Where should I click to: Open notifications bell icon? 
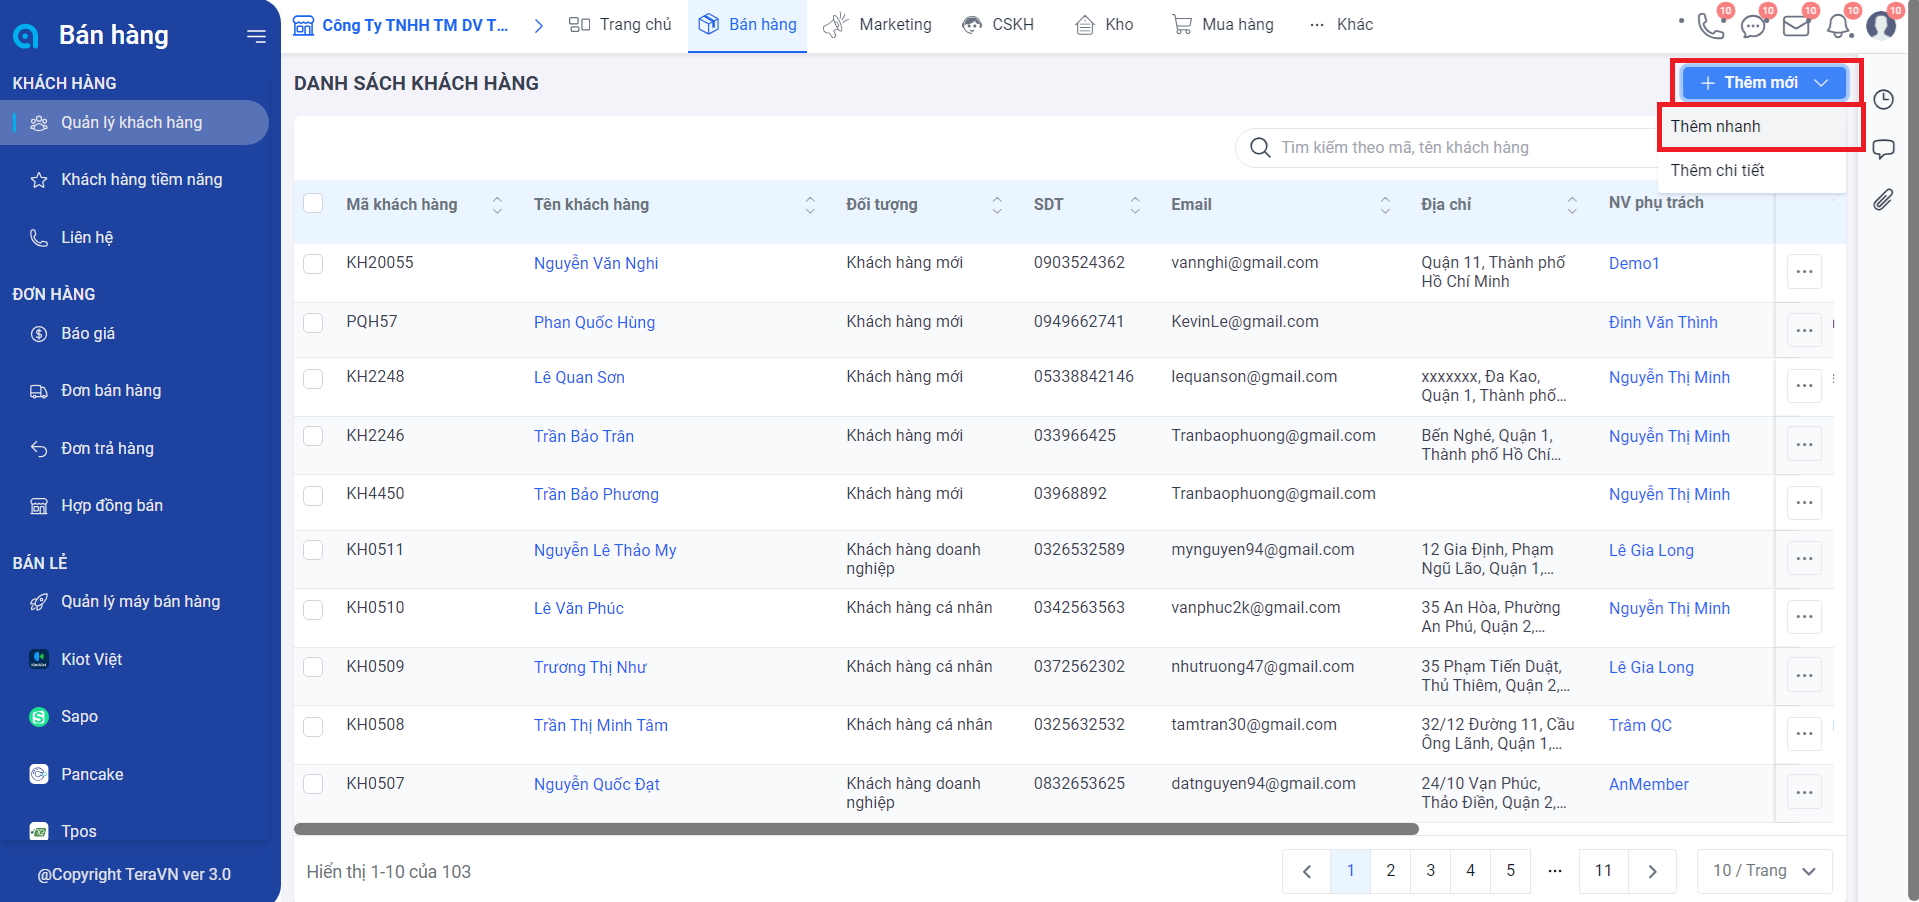[x=1839, y=25]
